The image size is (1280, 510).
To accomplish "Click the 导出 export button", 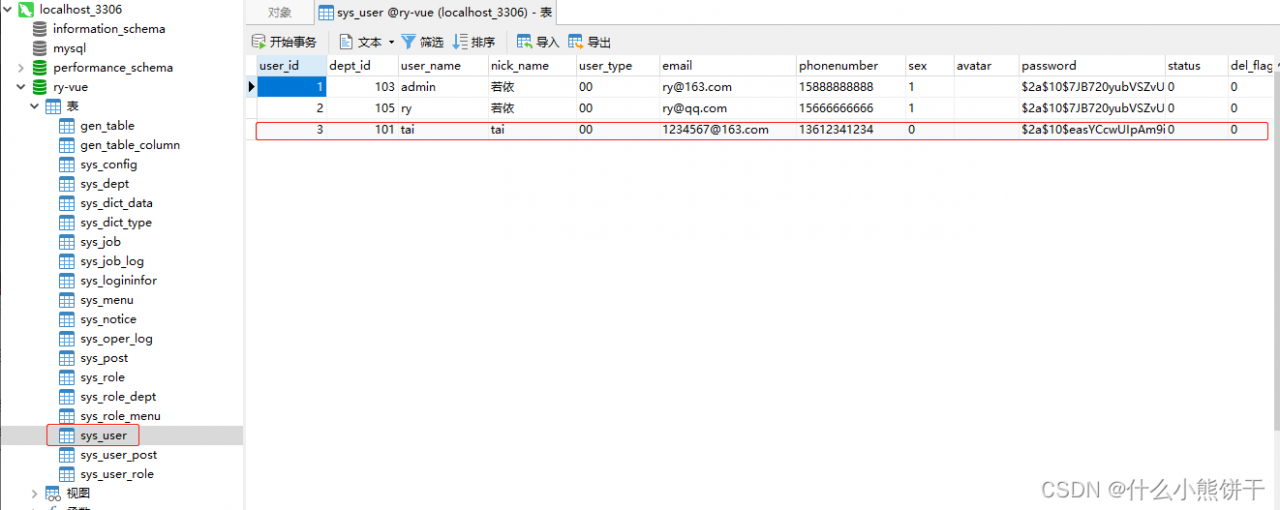I will tap(589, 42).
